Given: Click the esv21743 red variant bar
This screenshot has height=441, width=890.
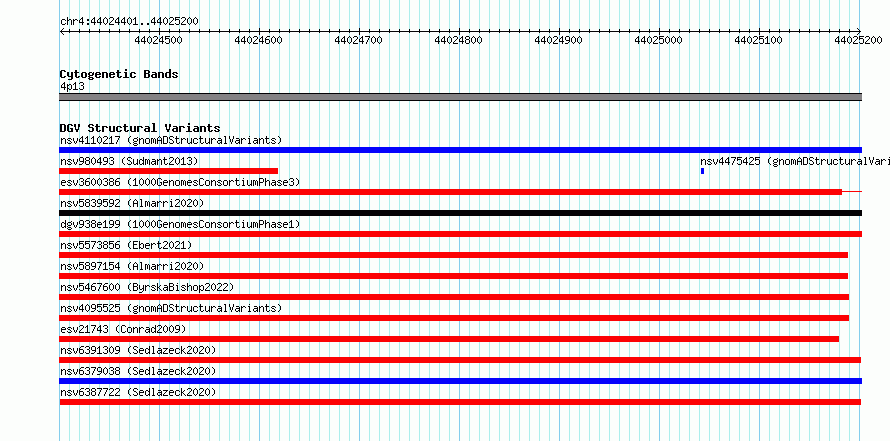Looking at the screenshot, I should tap(449, 339).
